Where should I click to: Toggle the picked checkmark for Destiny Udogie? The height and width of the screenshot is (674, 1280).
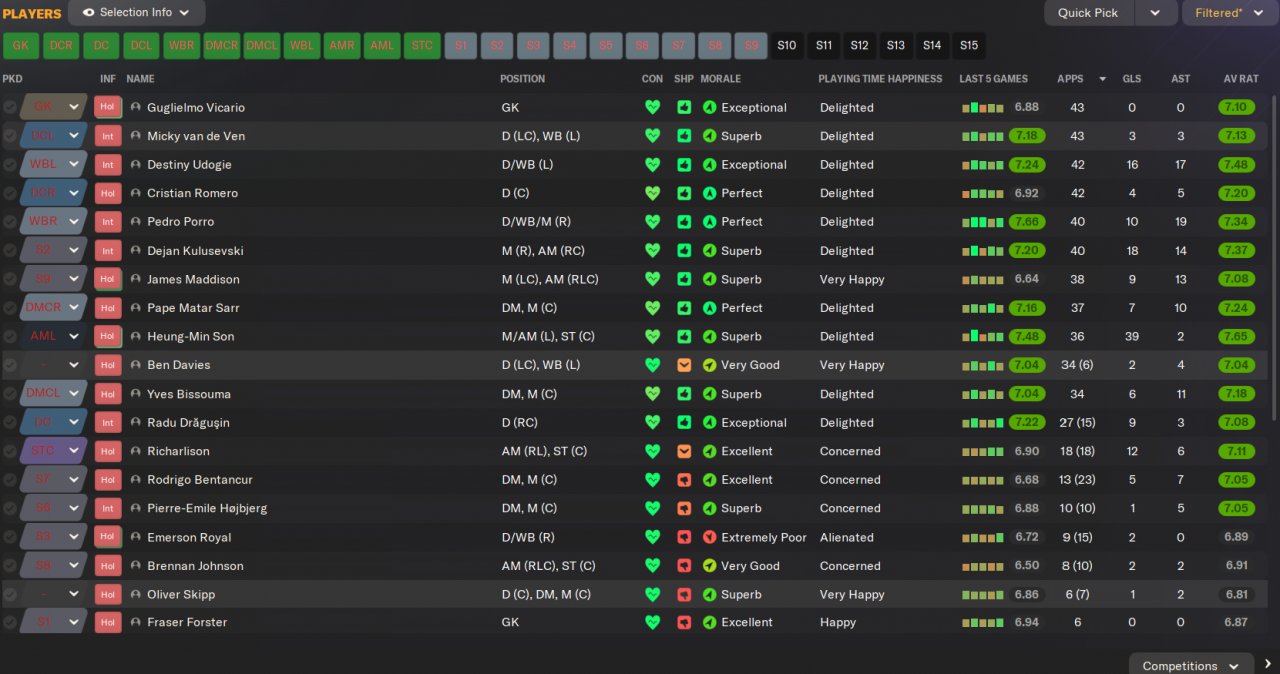coord(9,165)
